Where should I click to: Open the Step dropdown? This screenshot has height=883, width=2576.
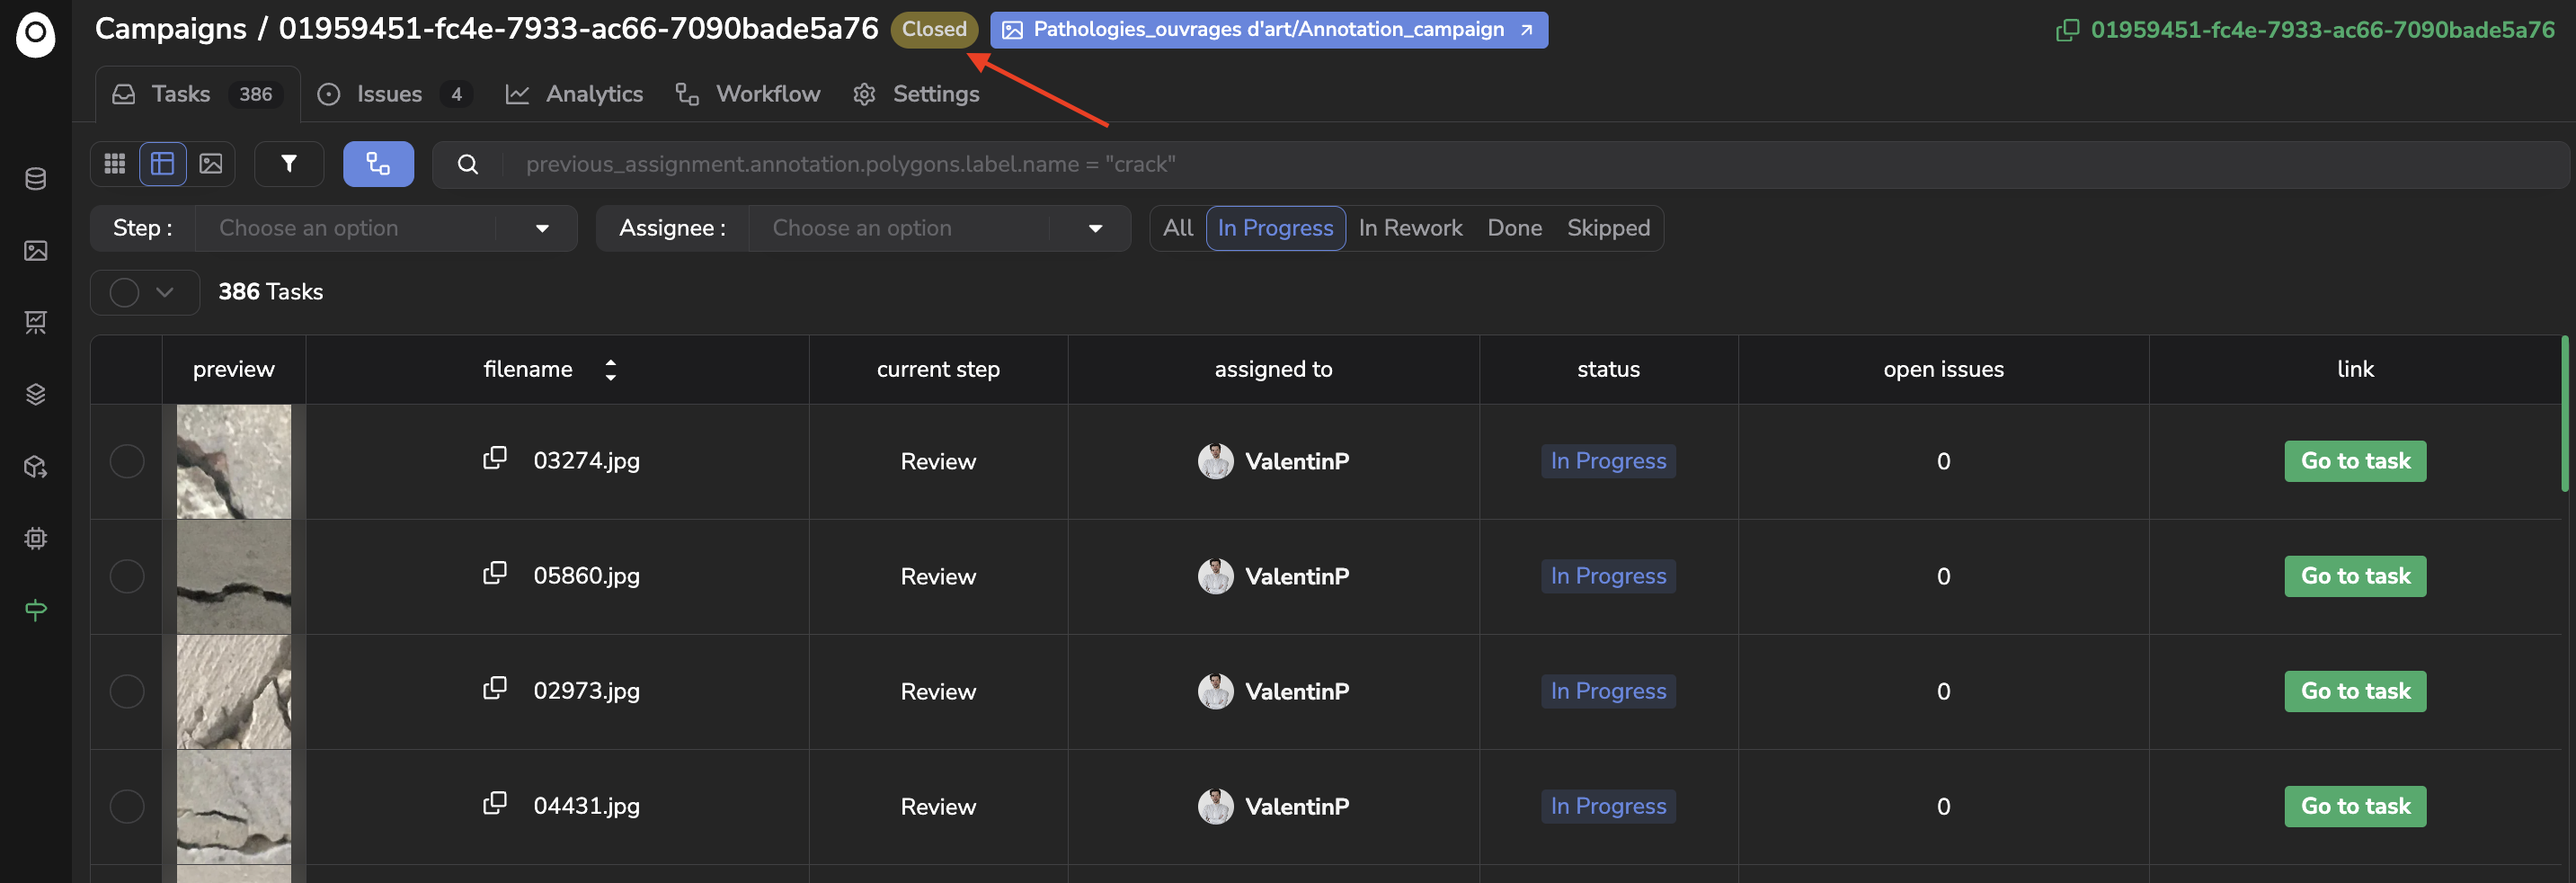coord(385,228)
